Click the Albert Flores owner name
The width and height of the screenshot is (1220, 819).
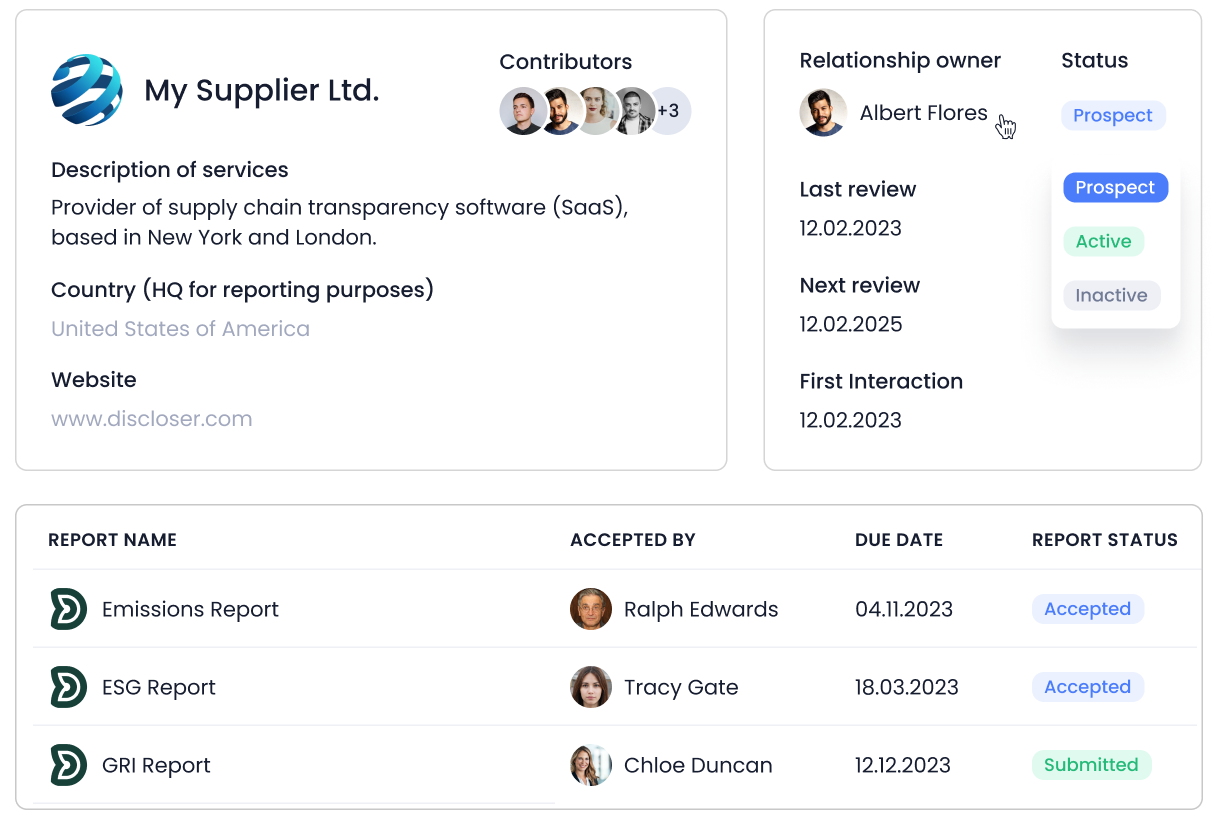click(924, 113)
